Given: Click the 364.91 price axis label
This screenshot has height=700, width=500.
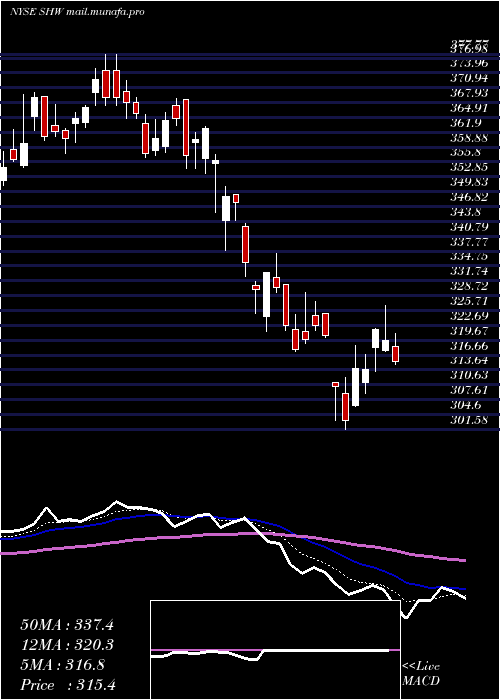Looking at the screenshot, I should (x=469, y=108).
